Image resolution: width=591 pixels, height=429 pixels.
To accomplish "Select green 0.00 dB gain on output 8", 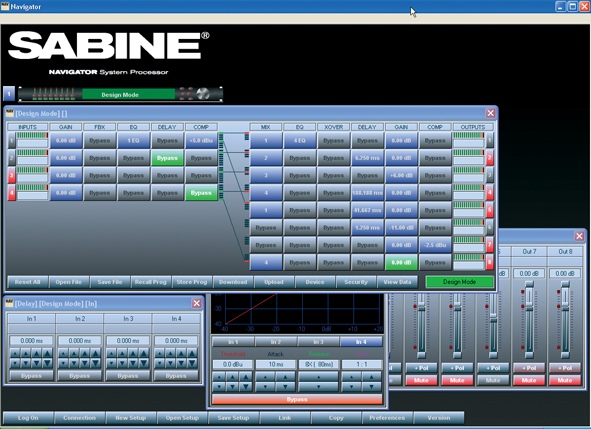I will pos(401,262).
